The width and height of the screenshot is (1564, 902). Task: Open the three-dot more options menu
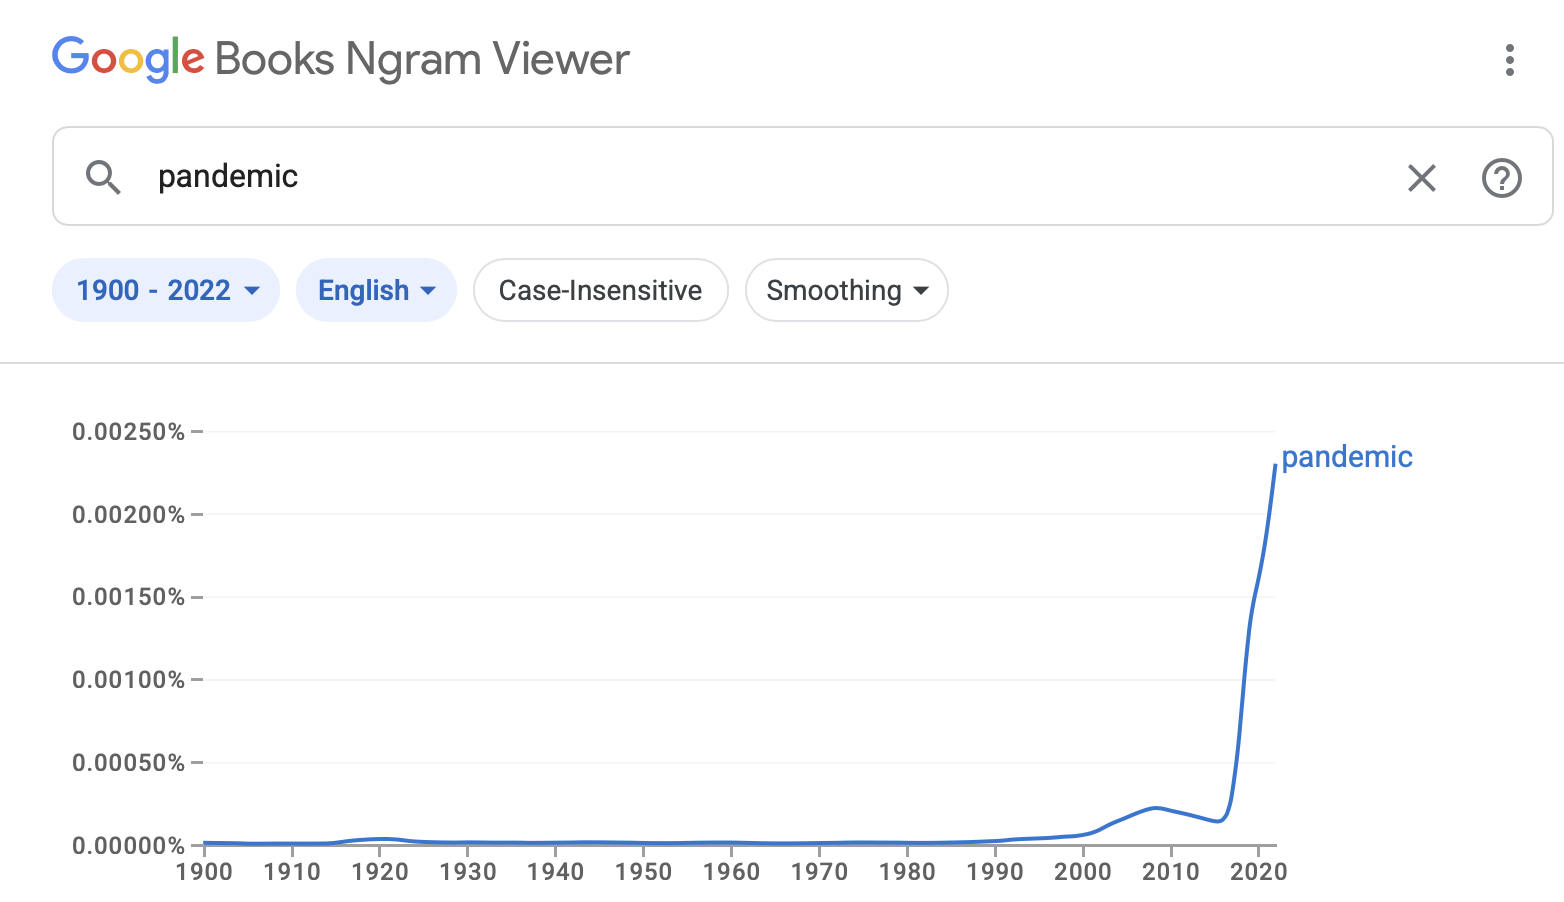click(1509, 60)
